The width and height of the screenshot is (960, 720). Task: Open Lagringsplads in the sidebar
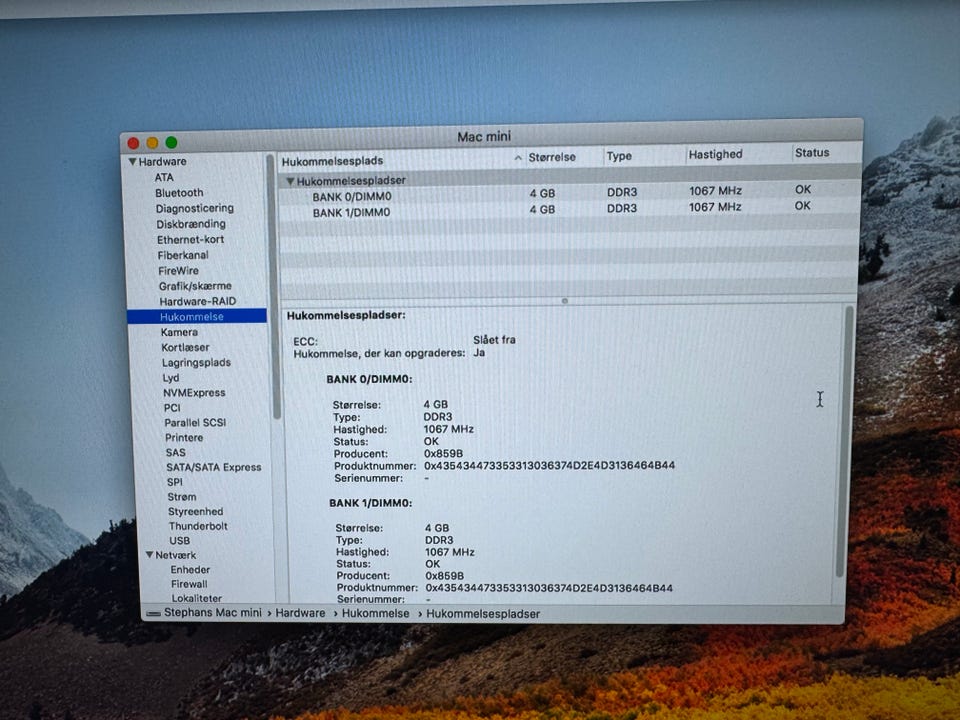point(197,362)
